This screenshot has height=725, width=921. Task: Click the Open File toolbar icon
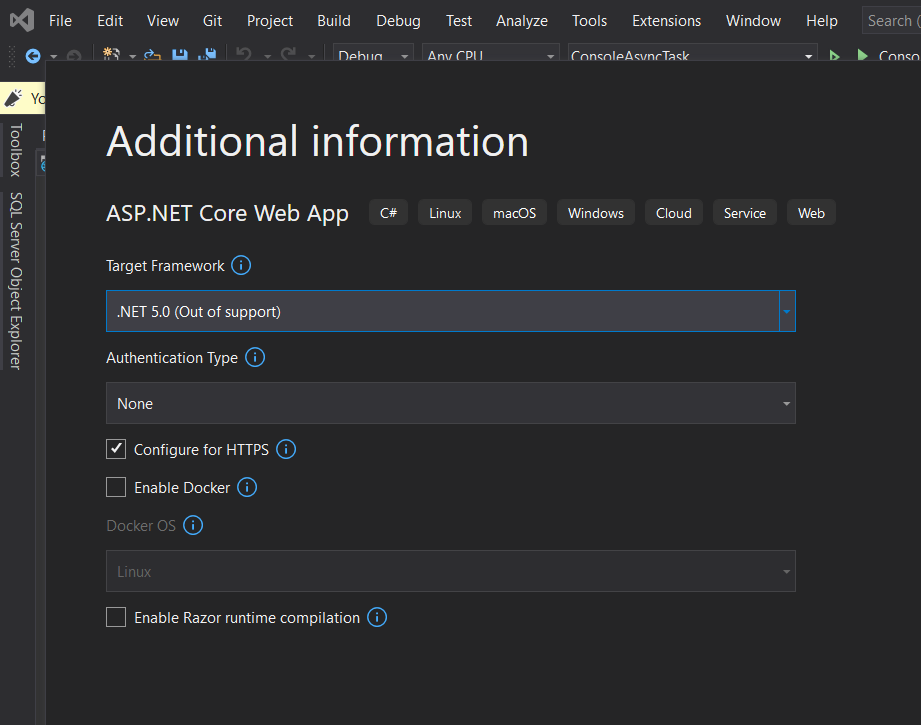[153, 55]
